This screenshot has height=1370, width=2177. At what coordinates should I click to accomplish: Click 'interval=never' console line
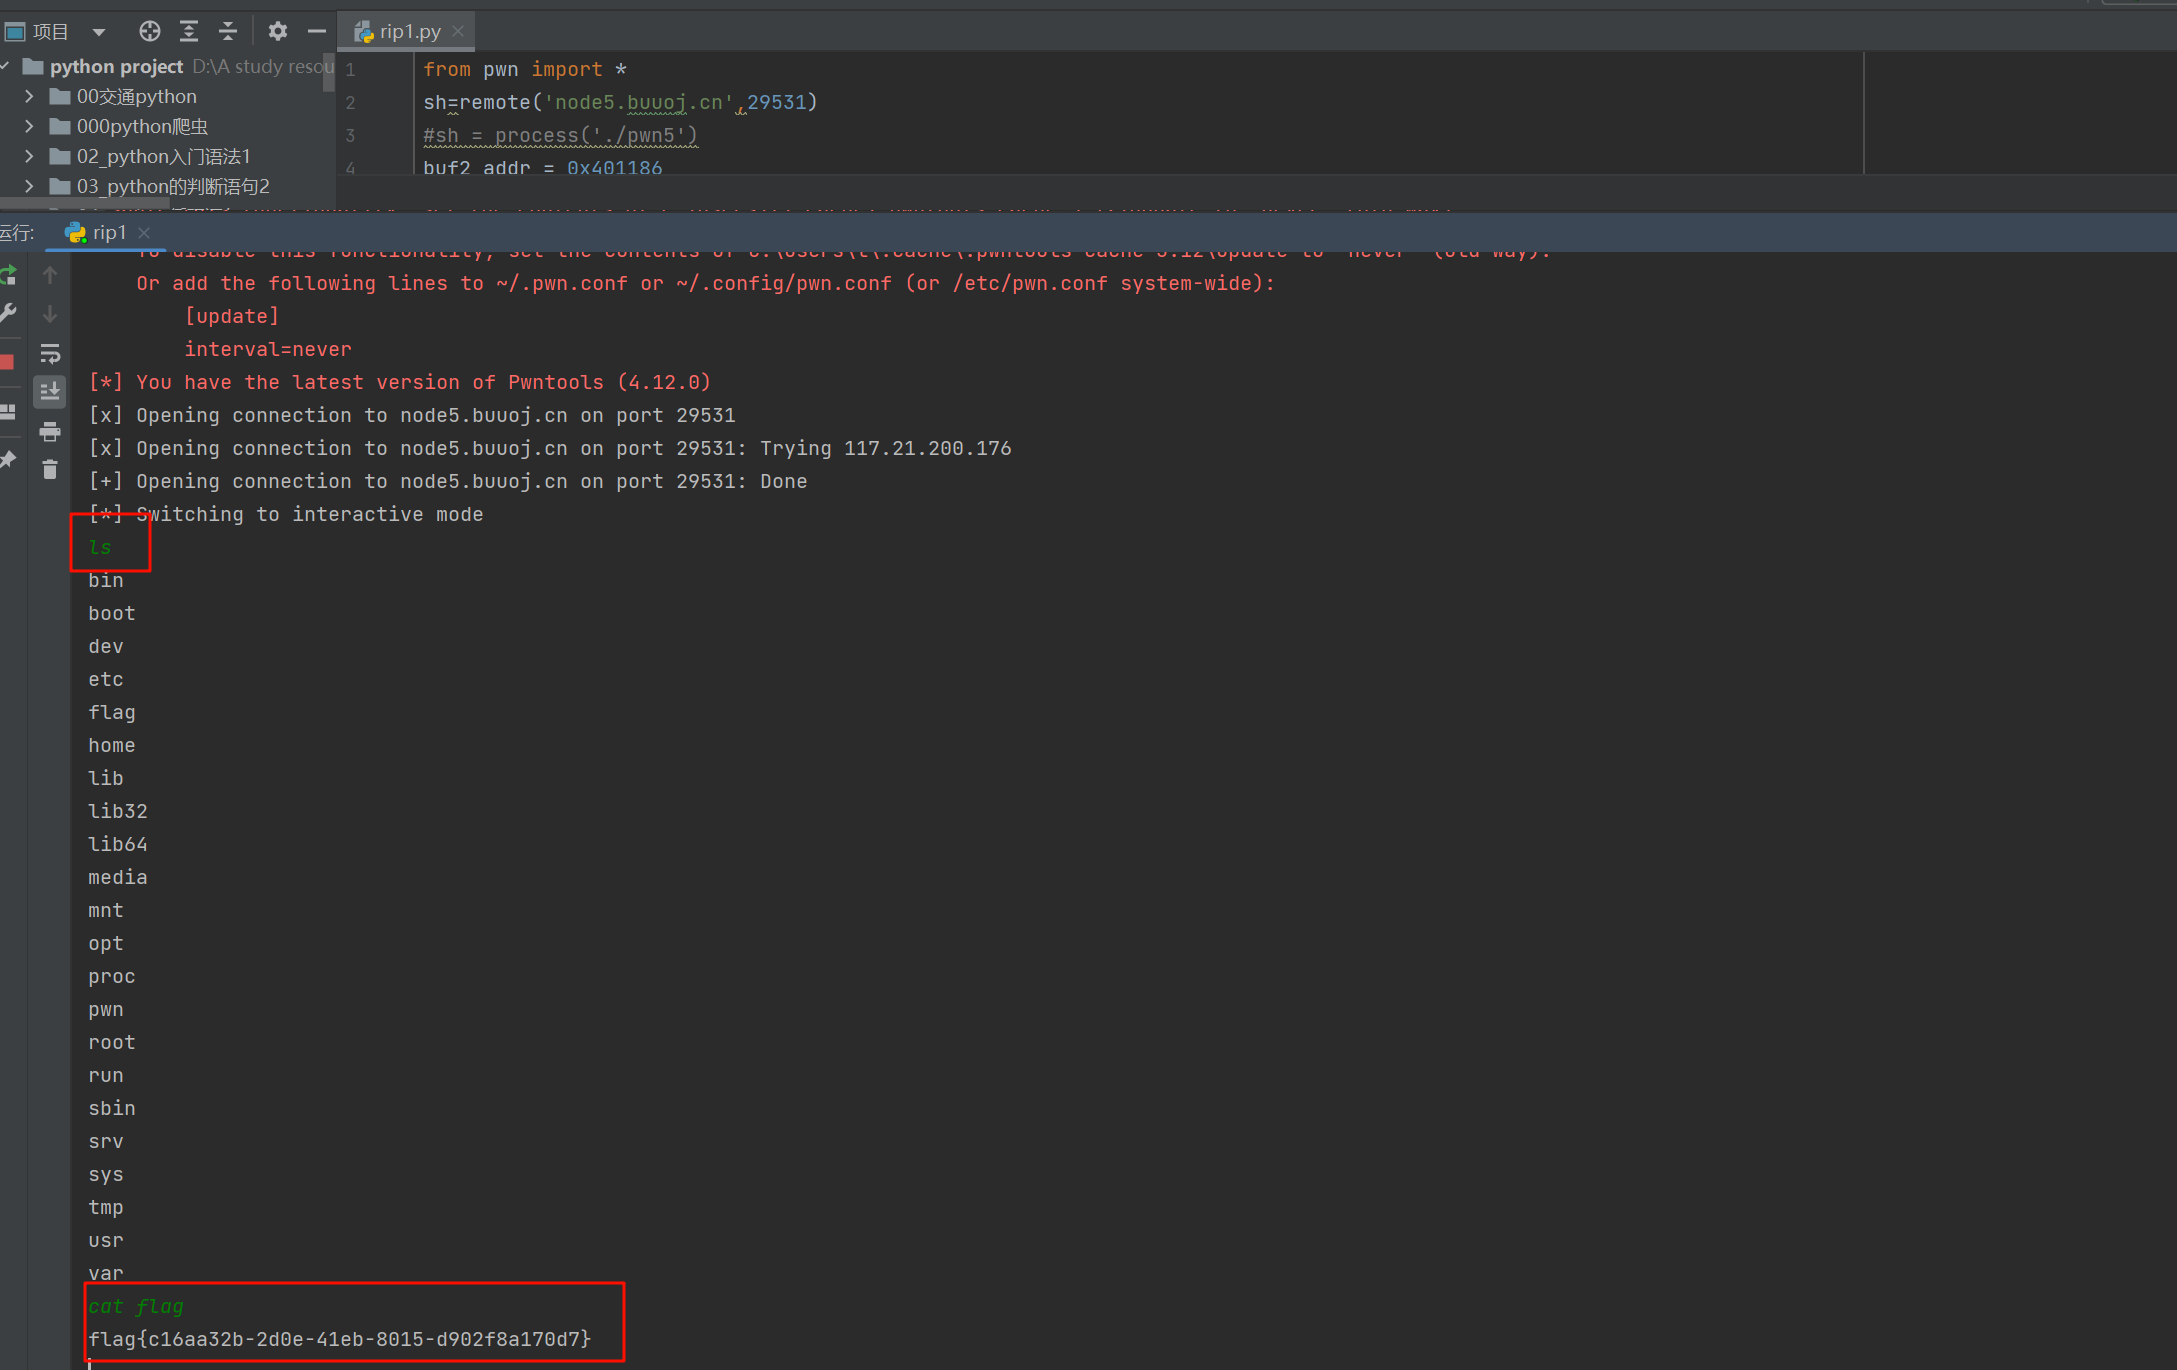coord(268,349)
